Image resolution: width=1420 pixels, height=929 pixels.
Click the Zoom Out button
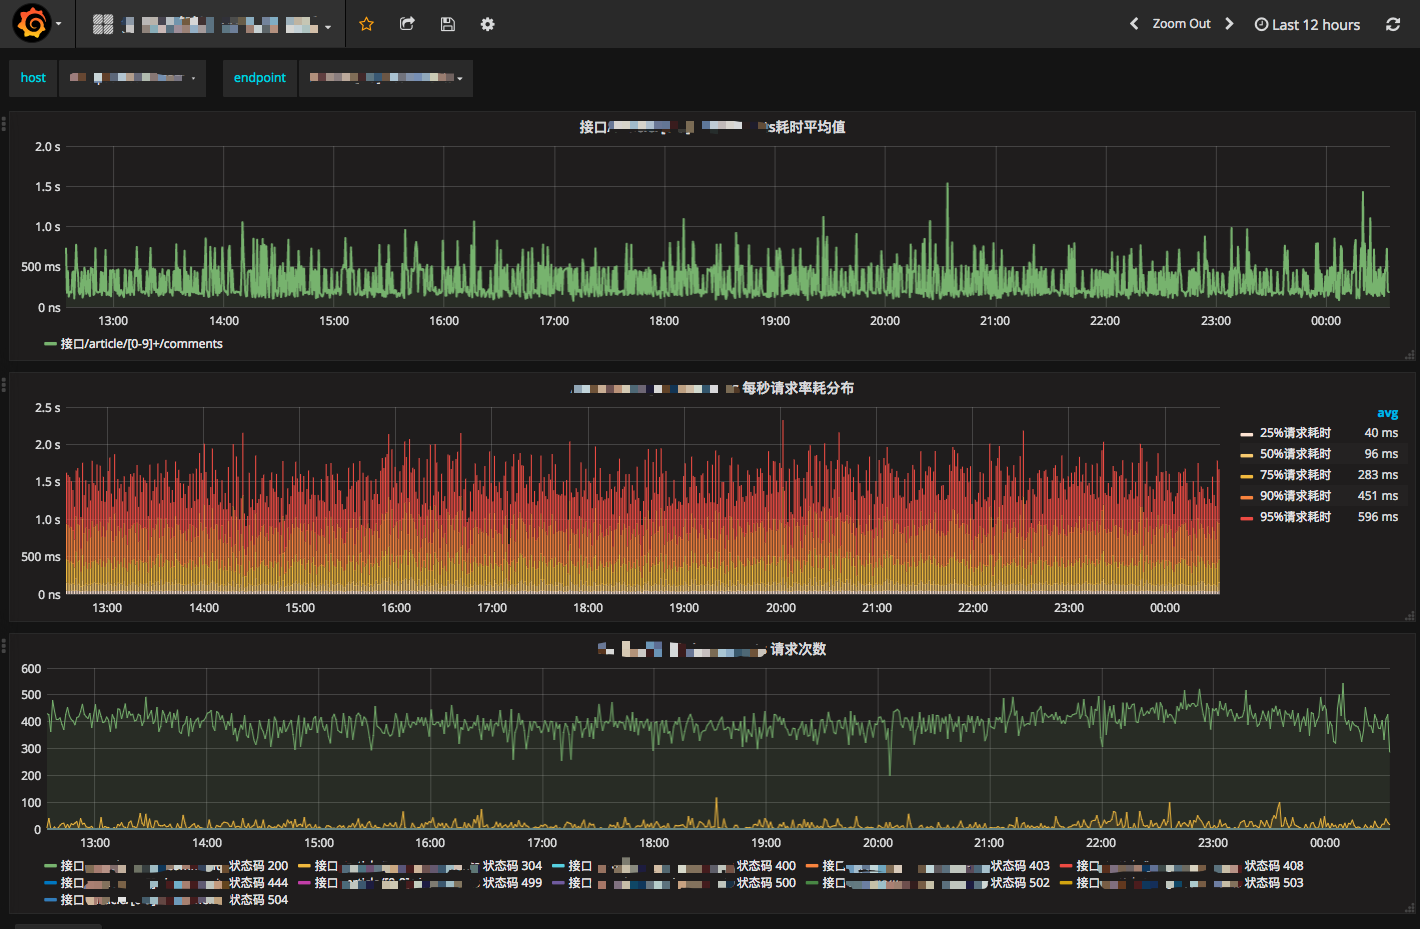(1181, 24)
